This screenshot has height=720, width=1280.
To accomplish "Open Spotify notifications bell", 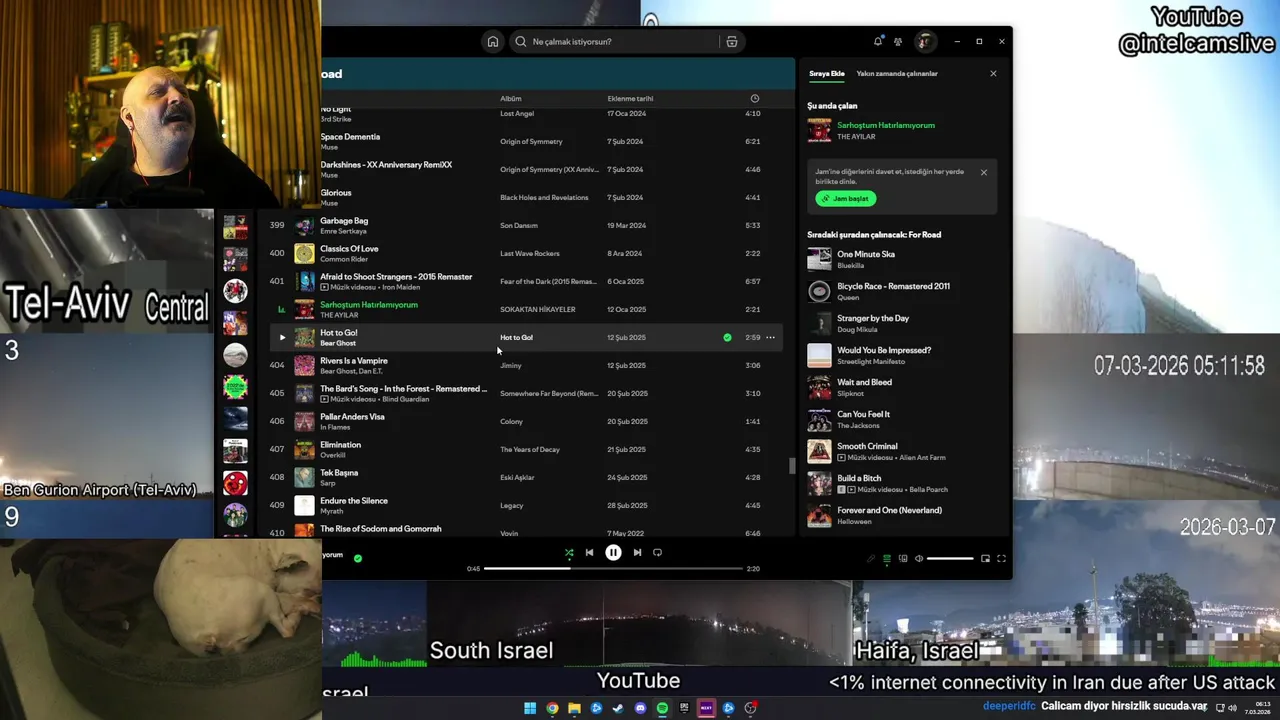I will pyautogui.click(x=878, y=41).
